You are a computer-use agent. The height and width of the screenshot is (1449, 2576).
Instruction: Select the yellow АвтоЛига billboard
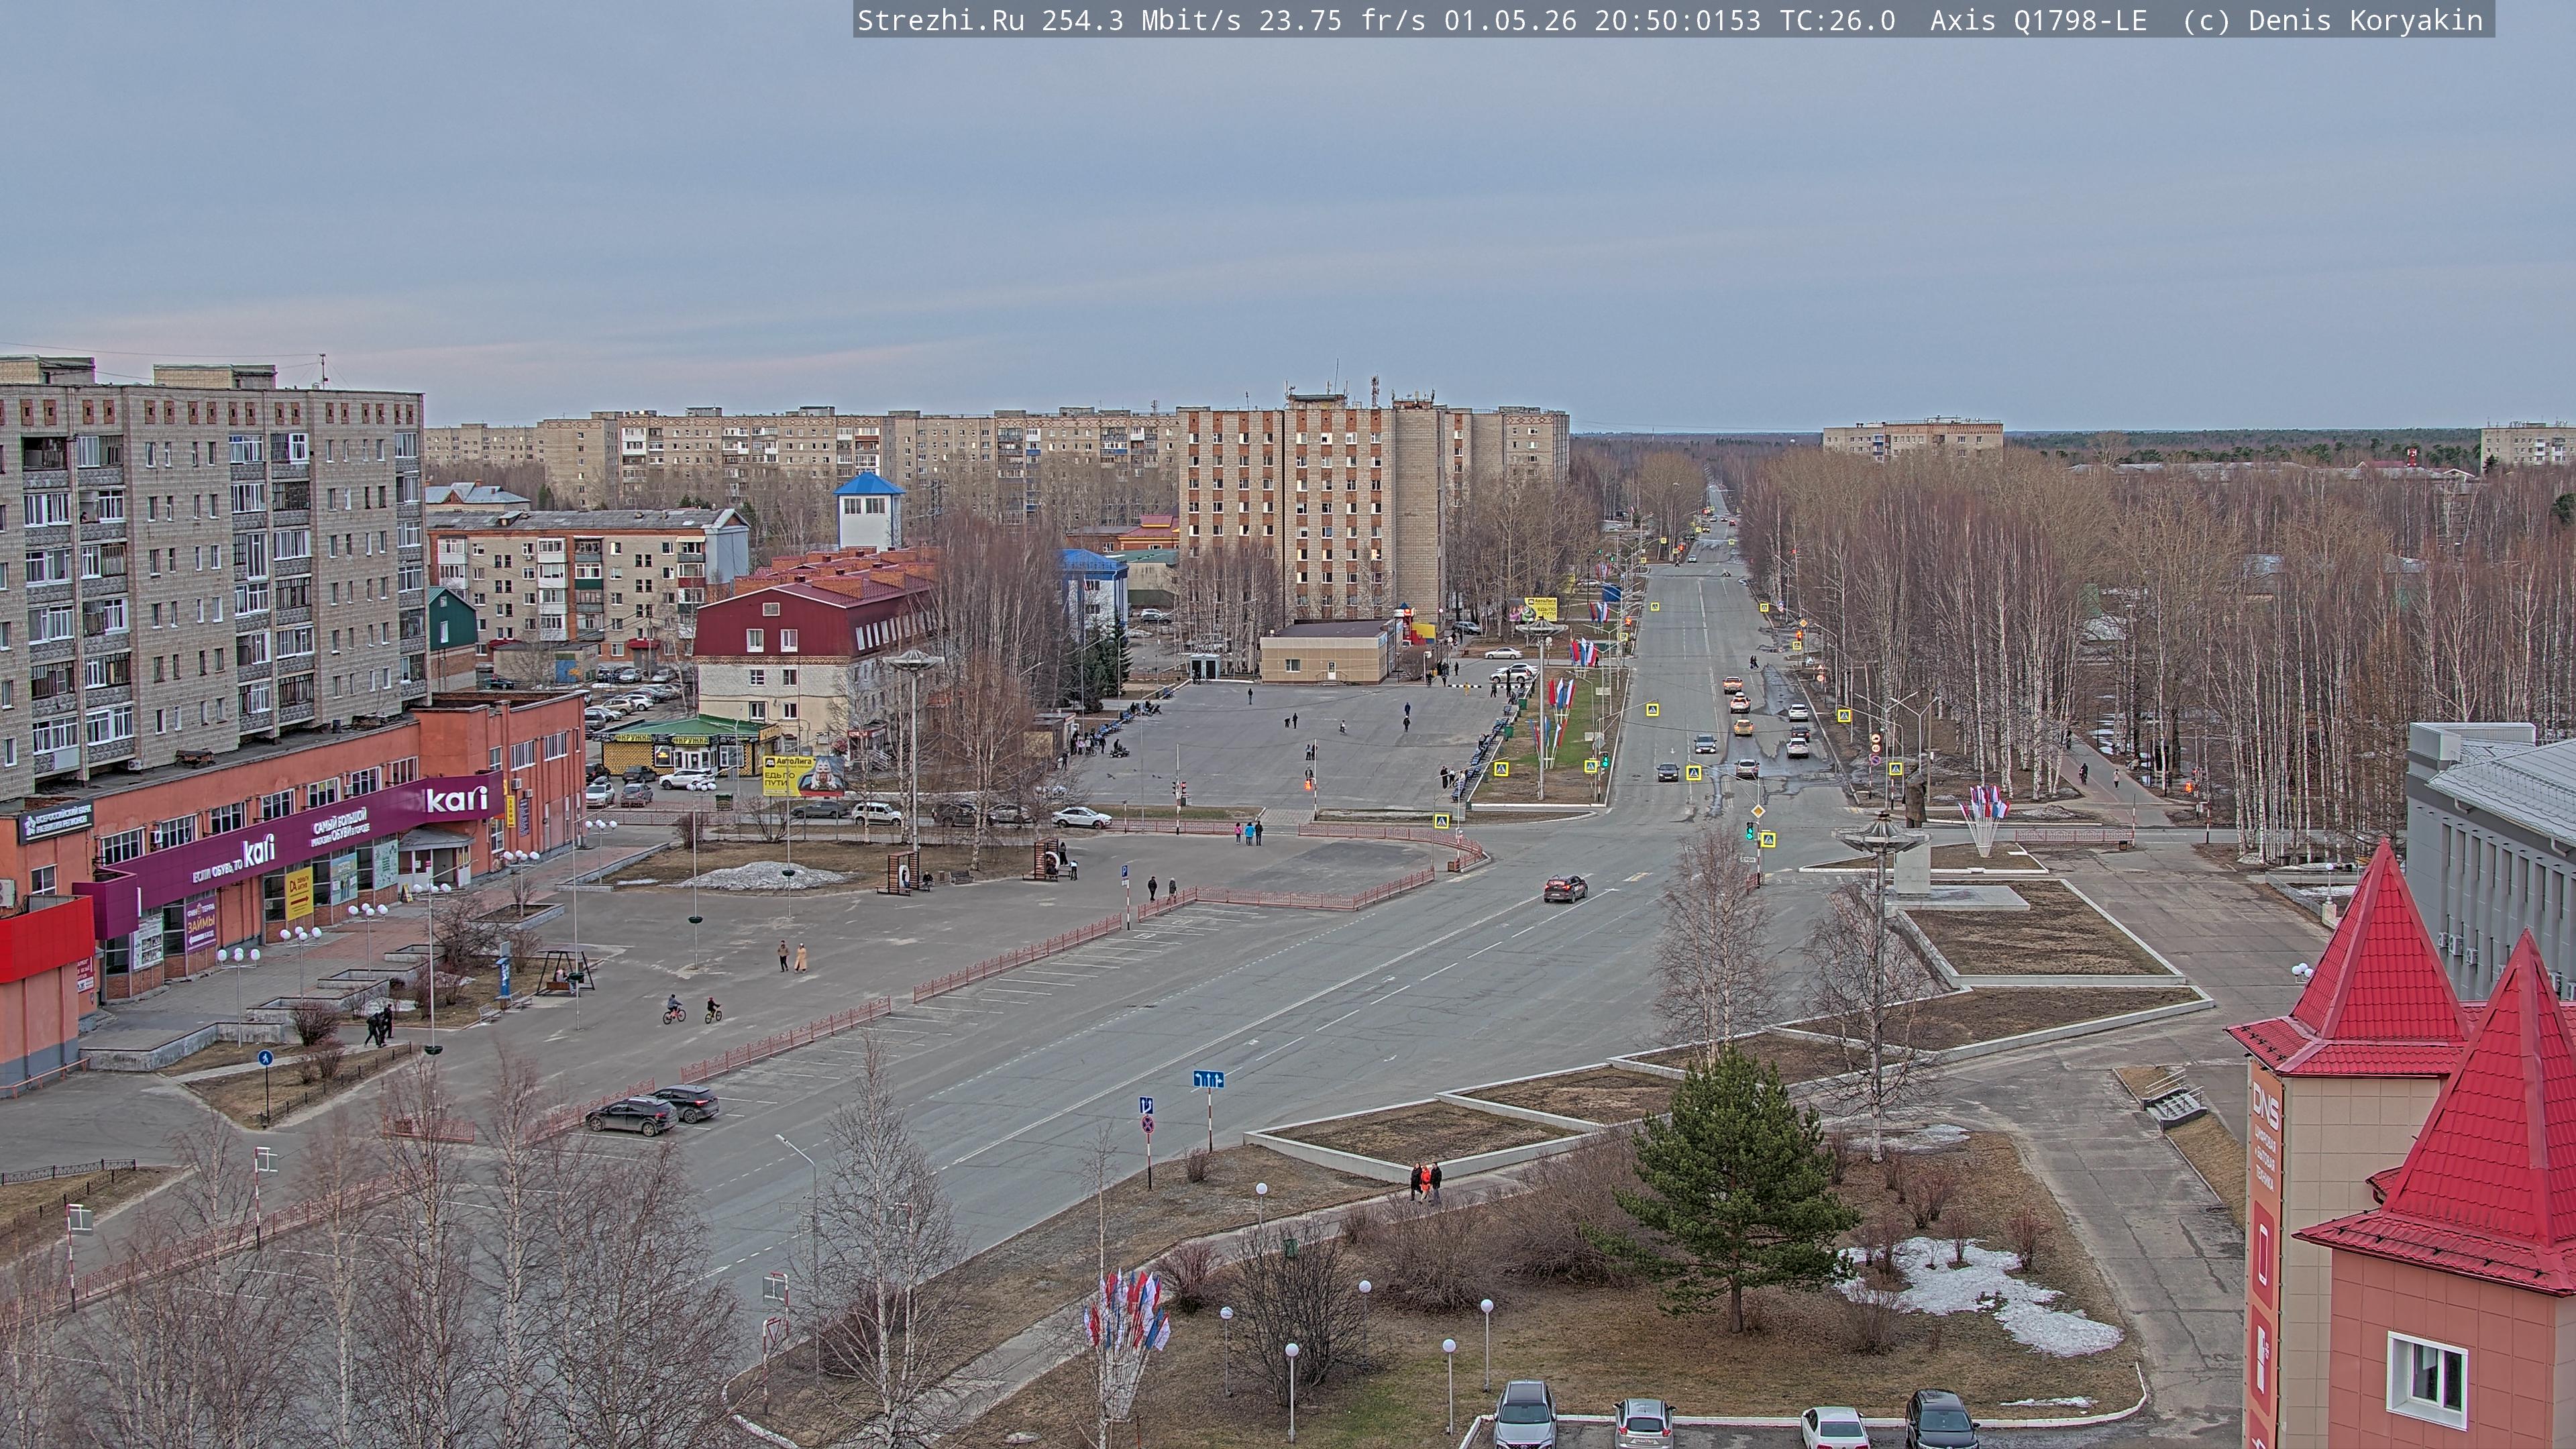coord(786,775)
